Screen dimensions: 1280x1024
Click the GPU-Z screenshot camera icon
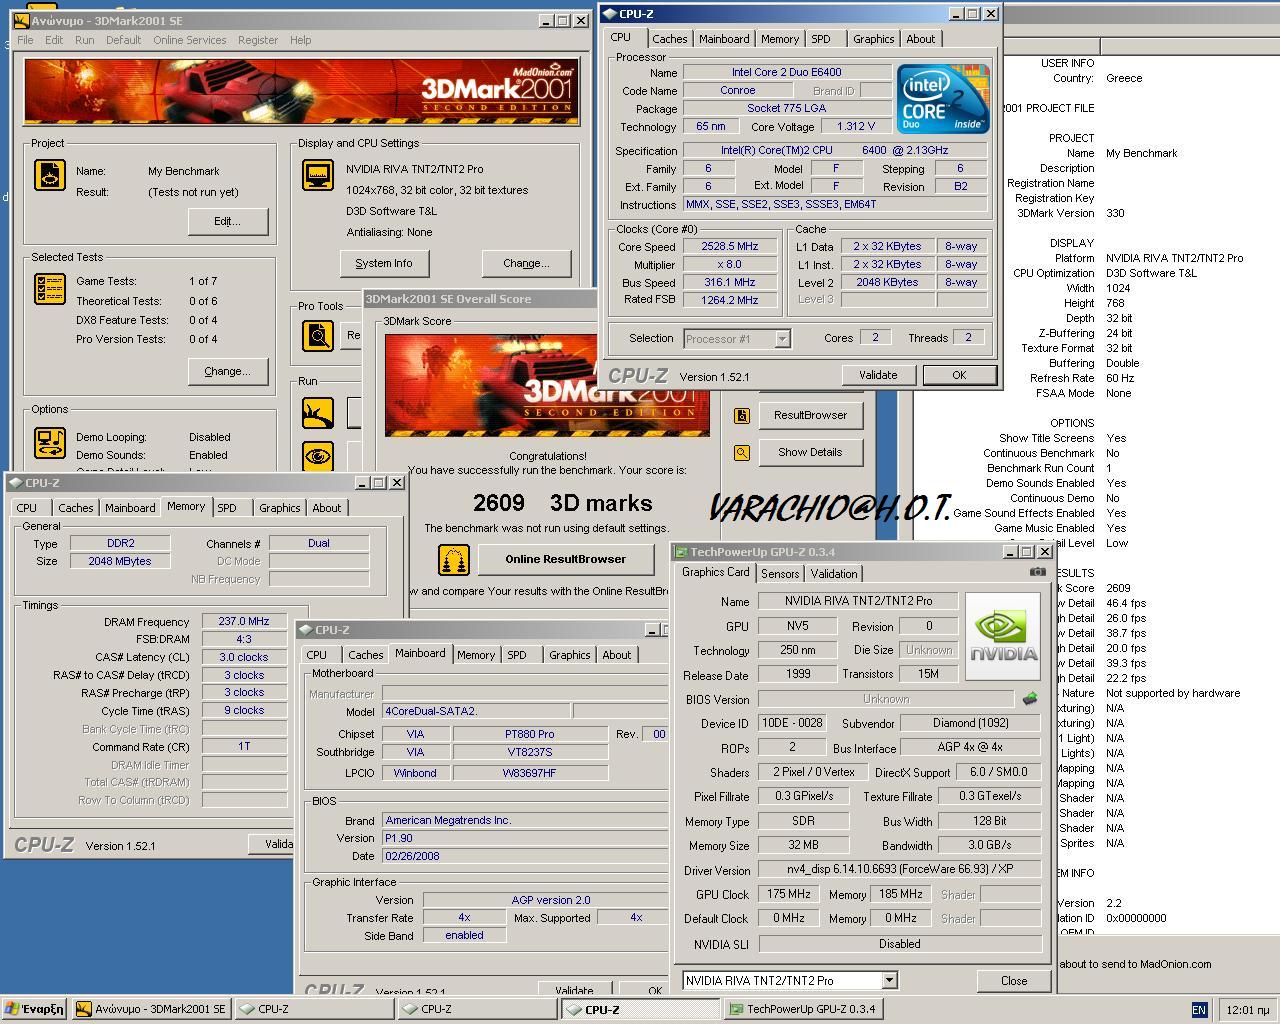[x=1037, y=572]
